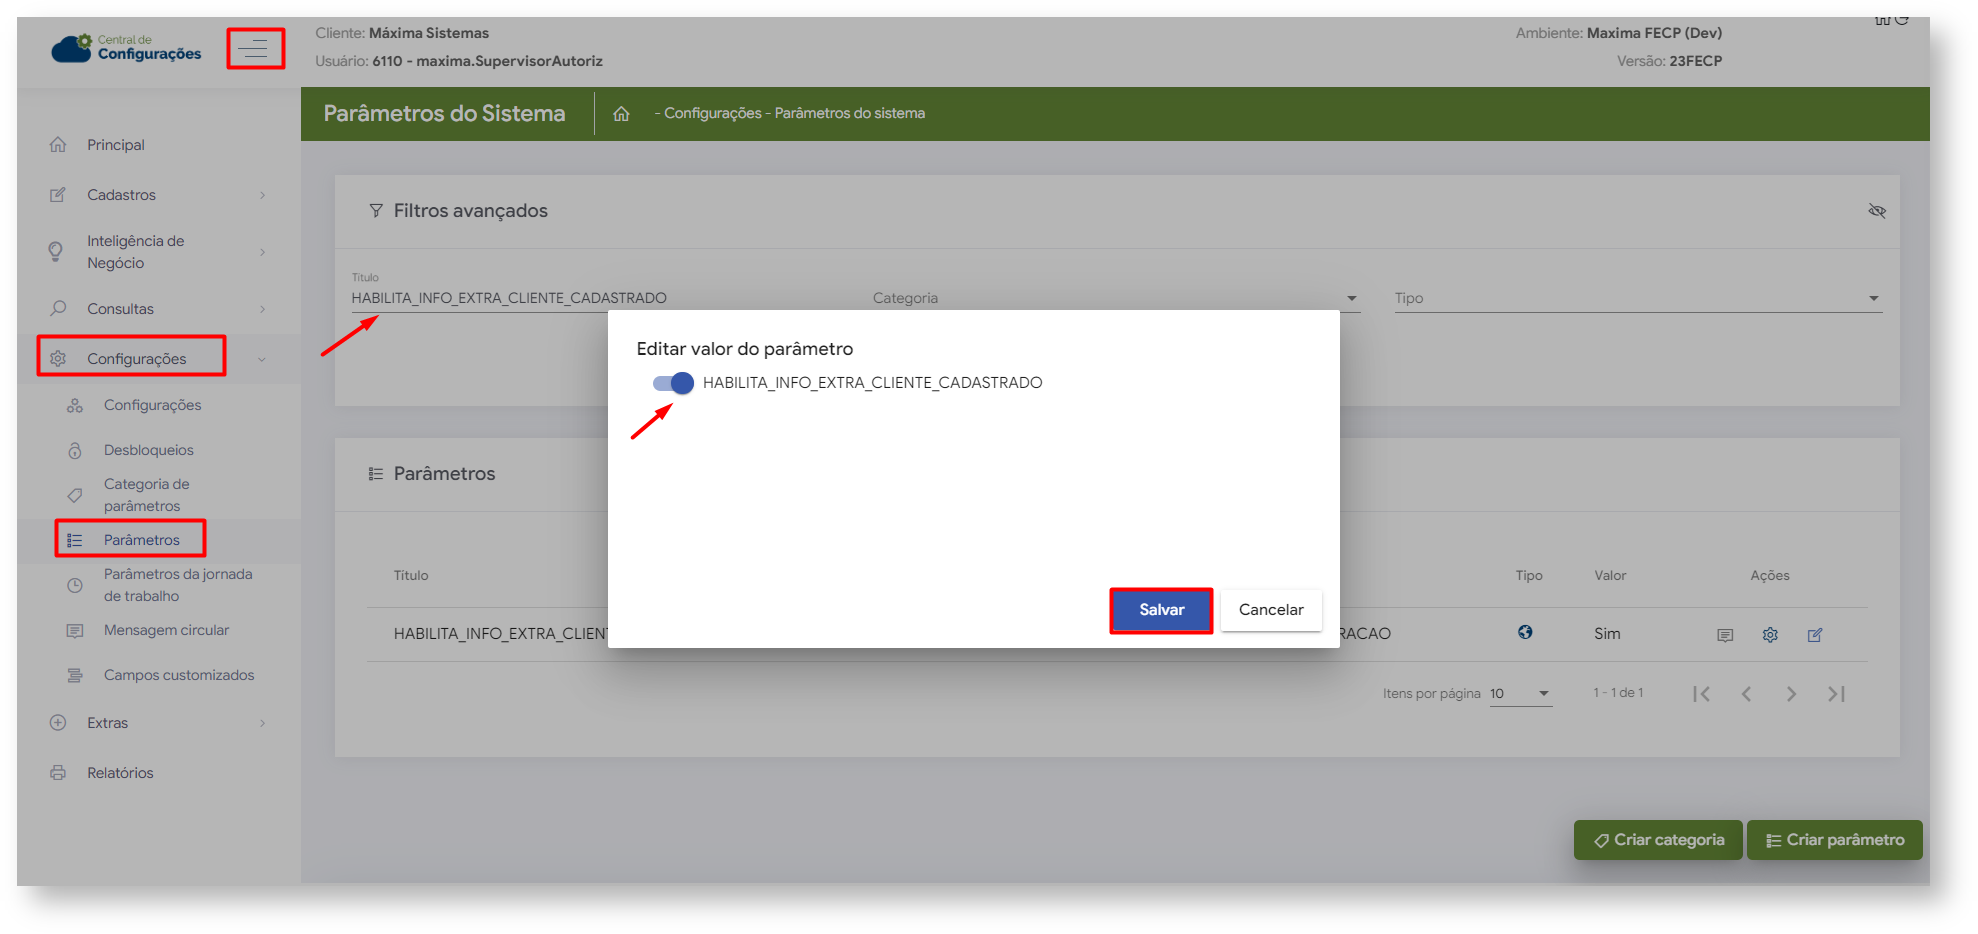Click the edit pencil icon in Ações
This screenshot has width=1978, height=934.
pos(1815,635)
